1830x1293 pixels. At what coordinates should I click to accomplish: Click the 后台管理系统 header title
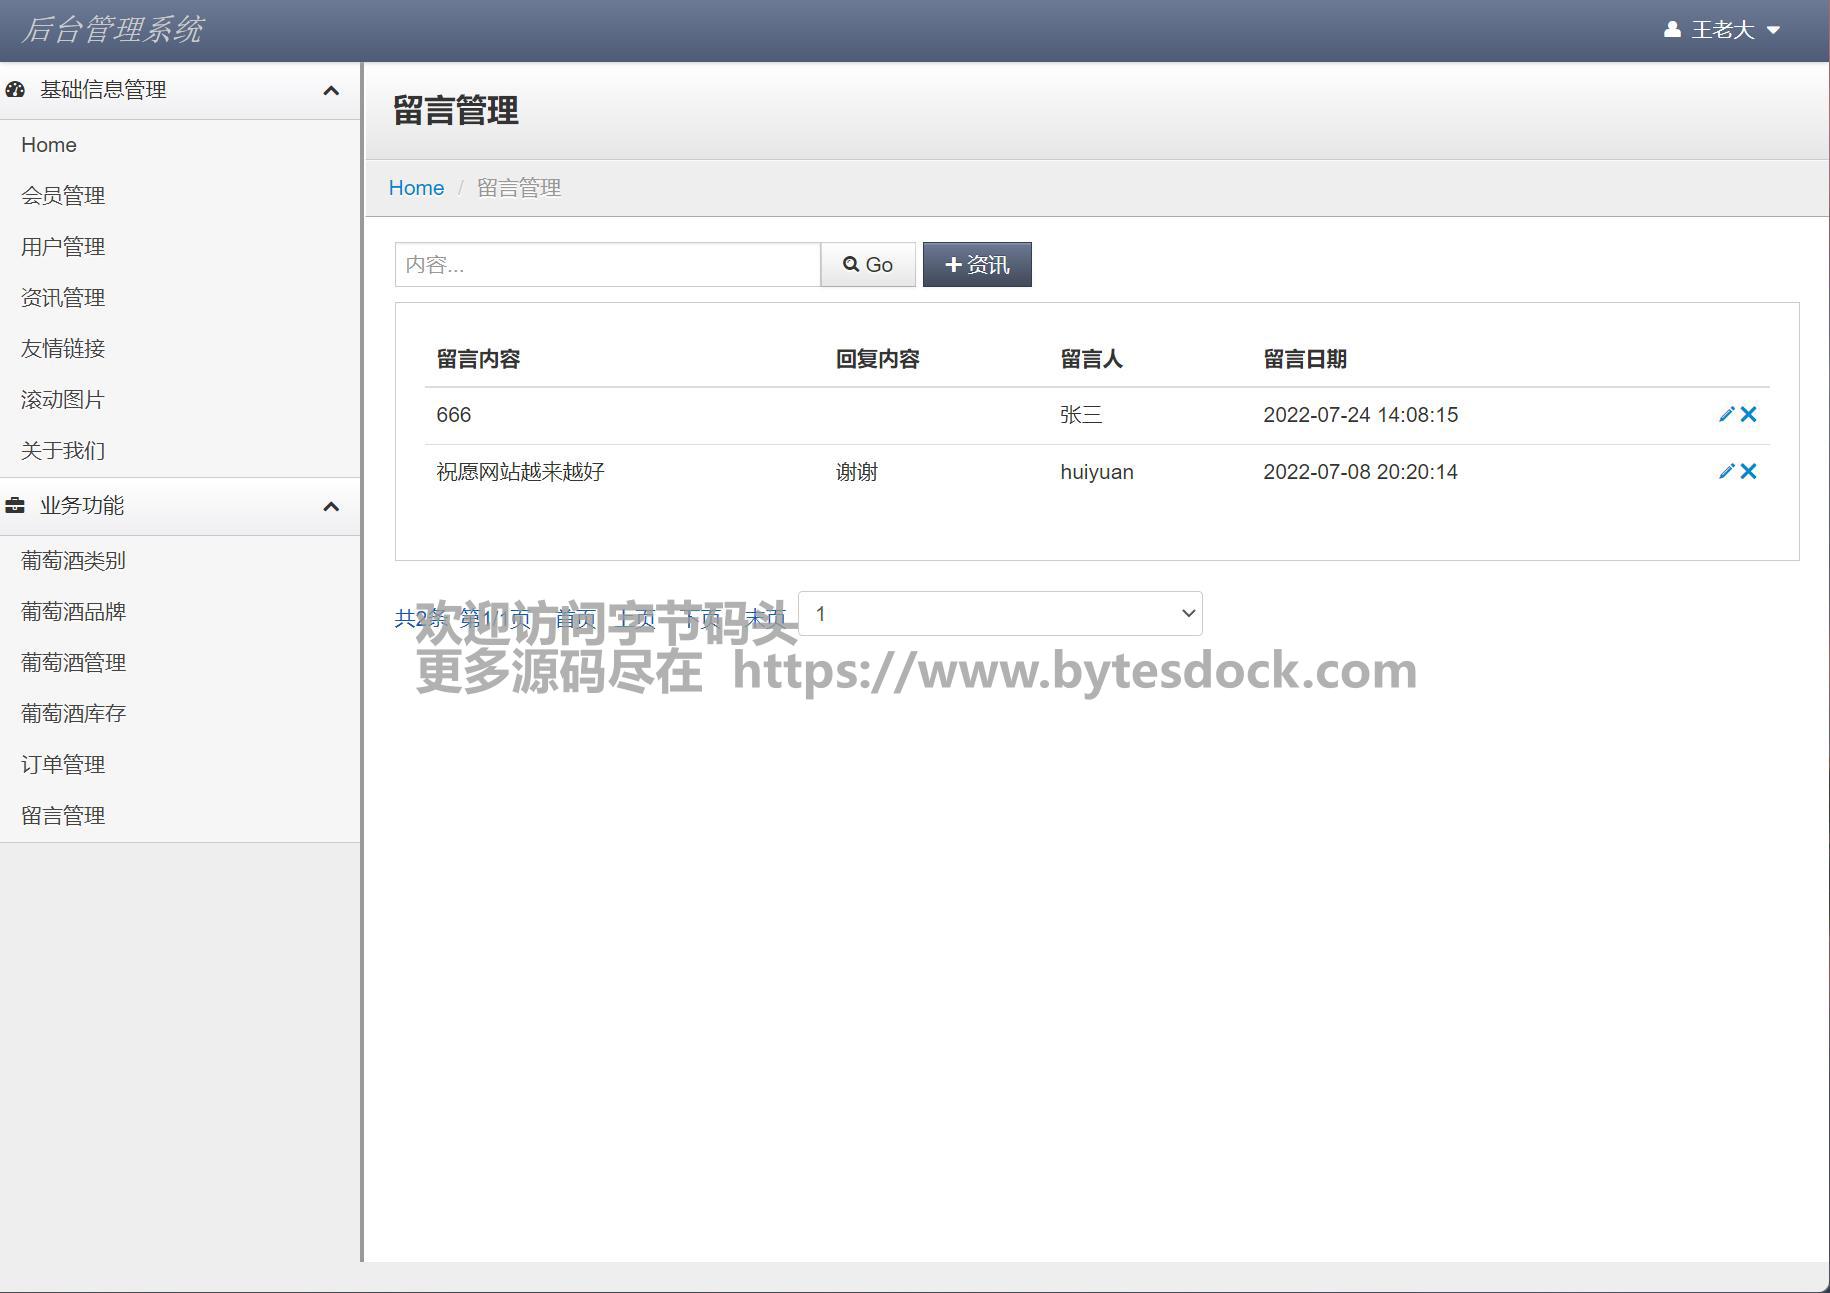pos(112,30)
